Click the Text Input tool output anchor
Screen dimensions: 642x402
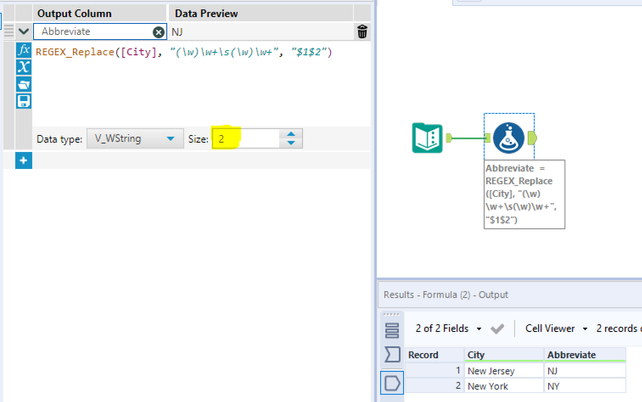pyautogui.click(x=449, y=138)
